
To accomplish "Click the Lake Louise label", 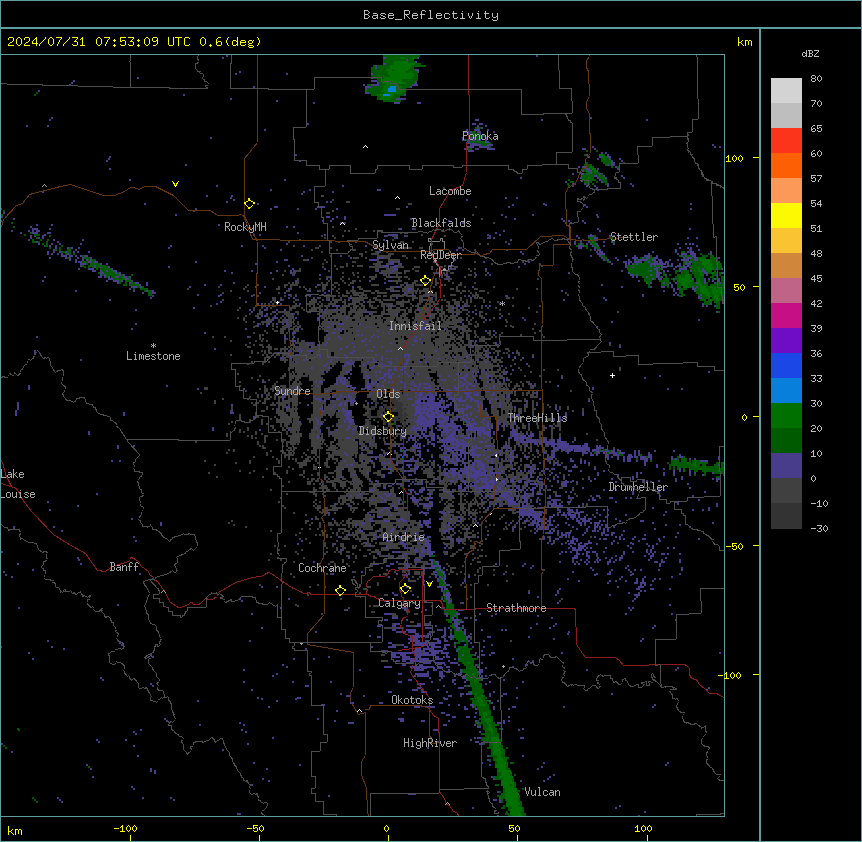I will (x=16, y=484).
